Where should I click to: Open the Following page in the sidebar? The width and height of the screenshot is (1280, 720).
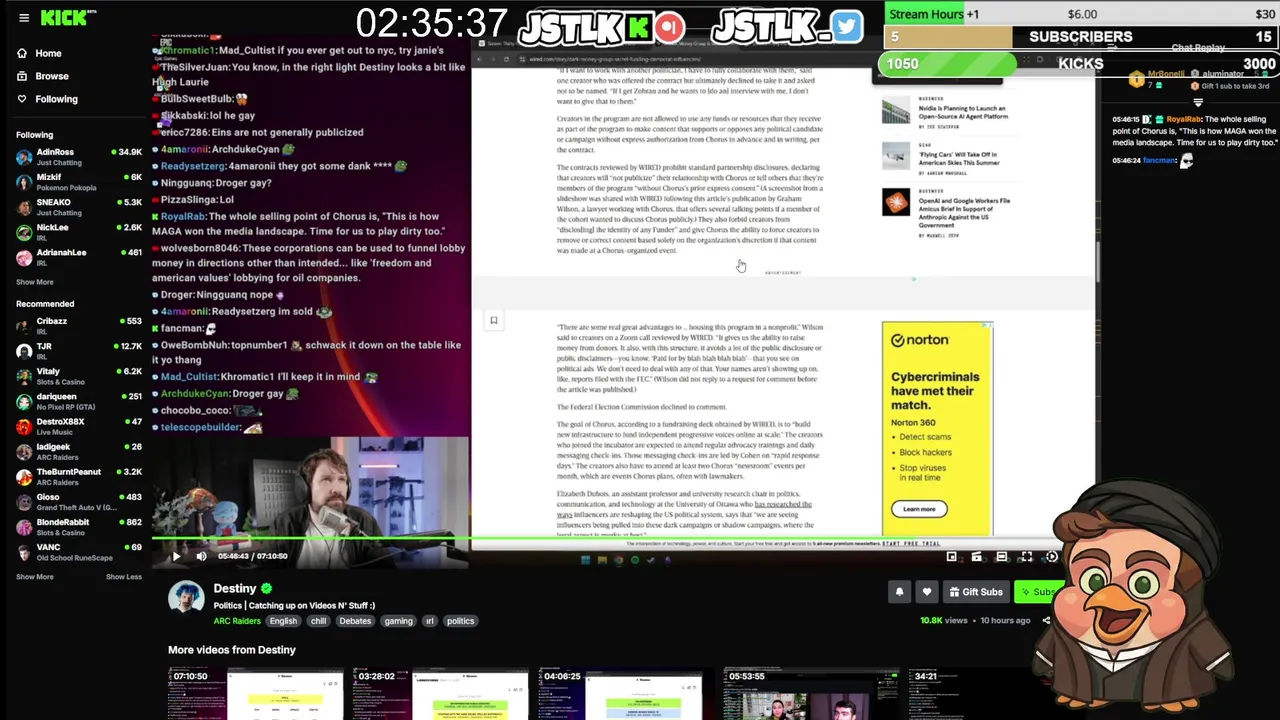coord(56,99)
